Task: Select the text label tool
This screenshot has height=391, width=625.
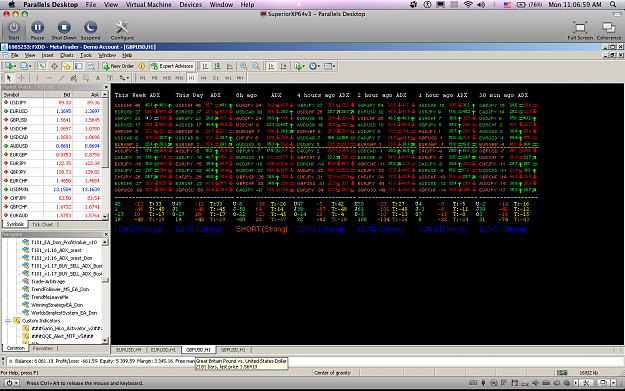Action: pos(110,78)
